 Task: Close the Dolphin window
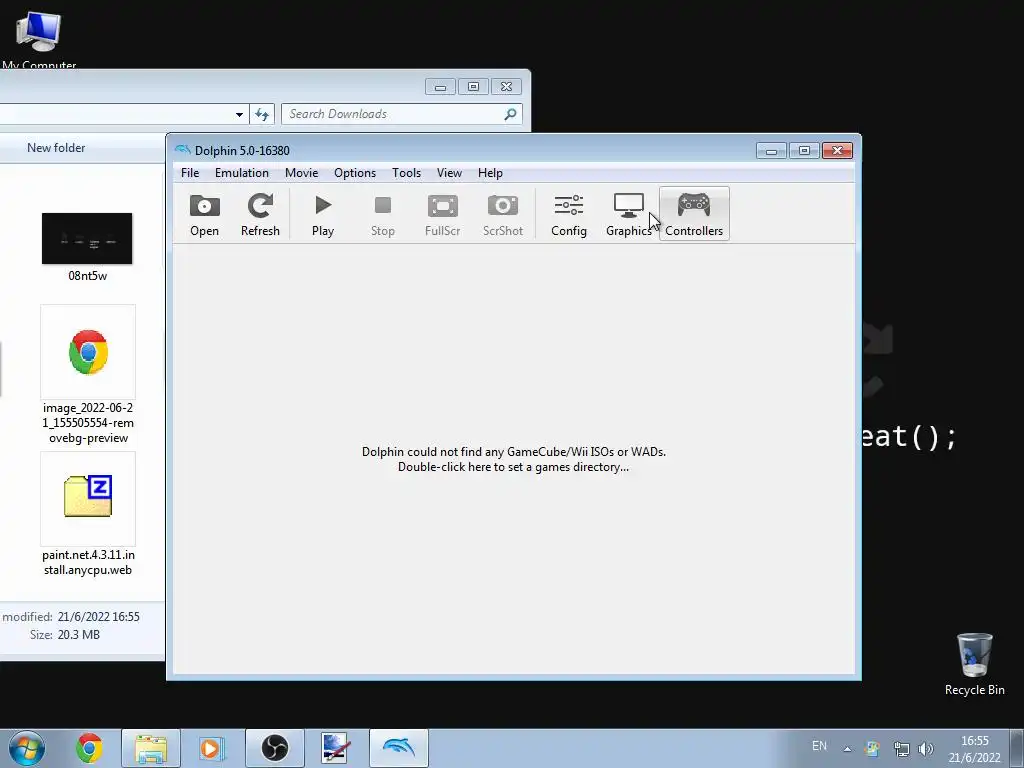[837, 151]
